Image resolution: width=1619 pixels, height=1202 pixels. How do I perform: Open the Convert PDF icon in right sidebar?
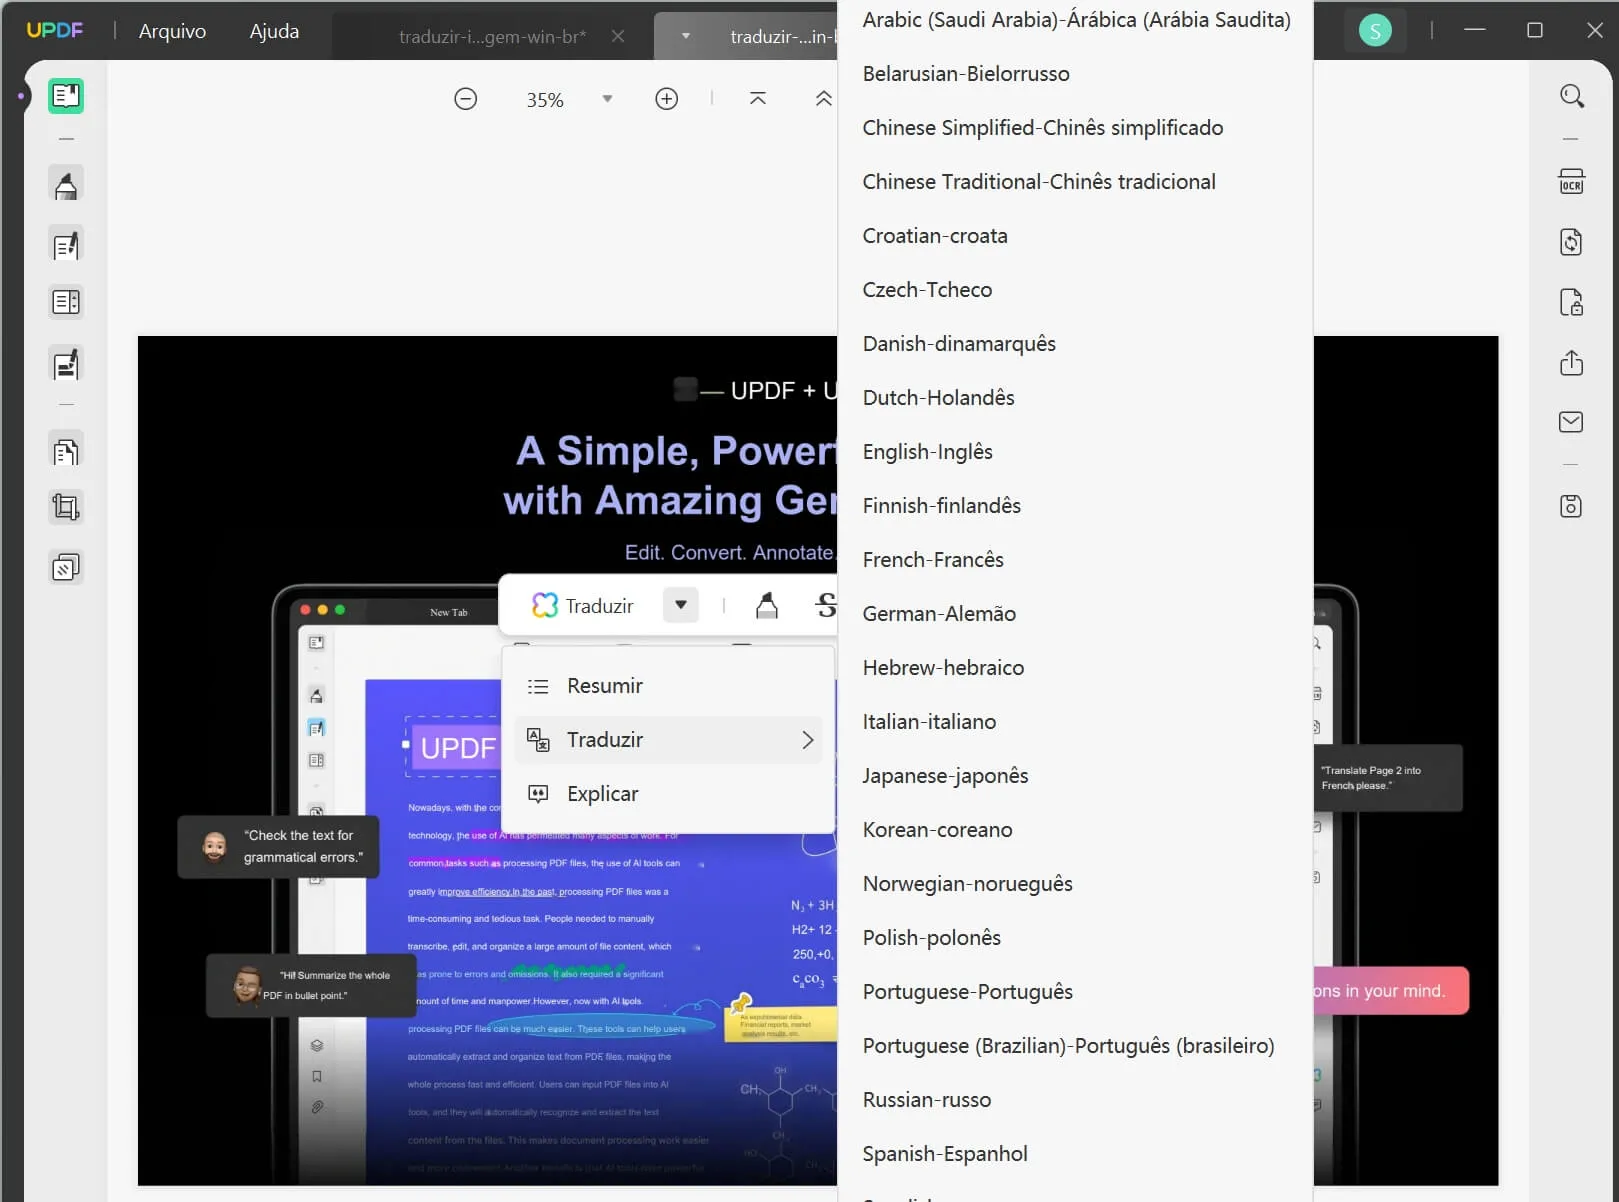pos(1572,242)
